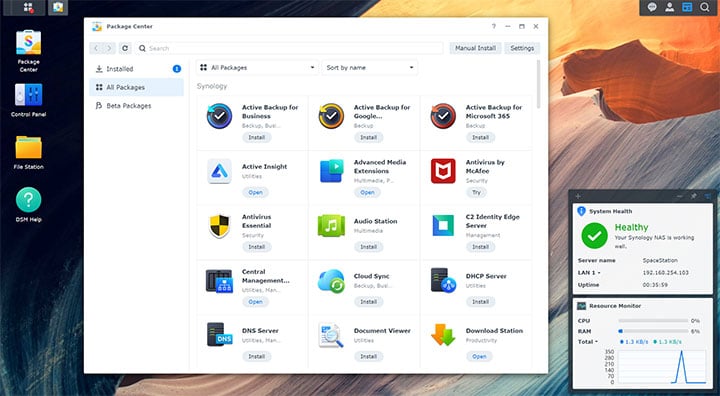Screen dimensions: 720x396
Task: Toggle the widgets panel icon
Action: click(x=687, y=7)
